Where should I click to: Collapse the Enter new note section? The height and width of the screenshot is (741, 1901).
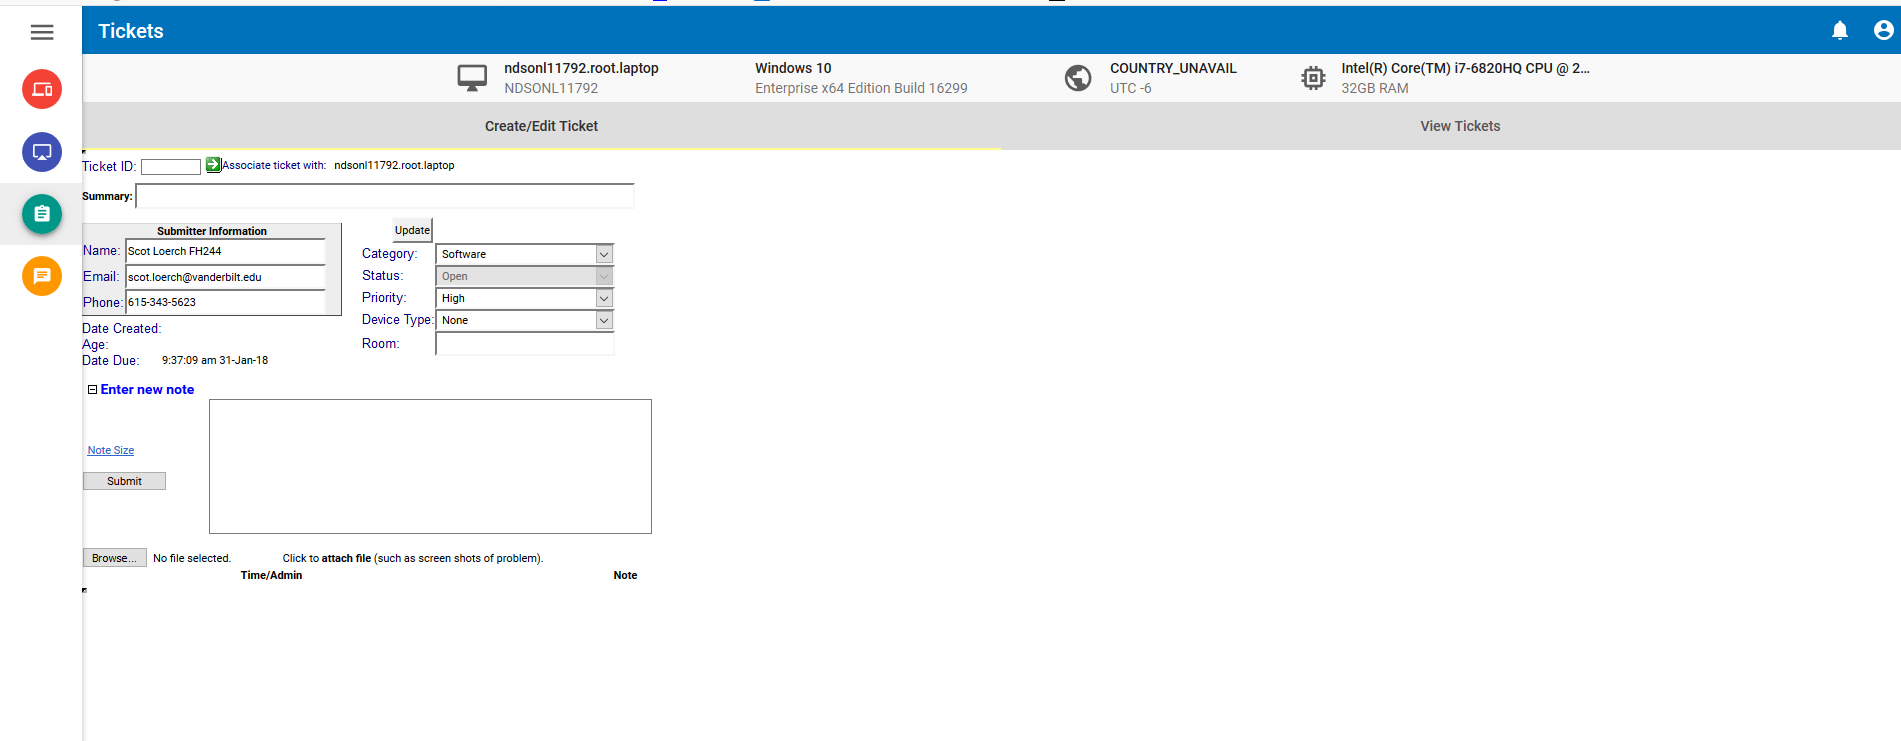pyautogui.click(x=93, y=390)
